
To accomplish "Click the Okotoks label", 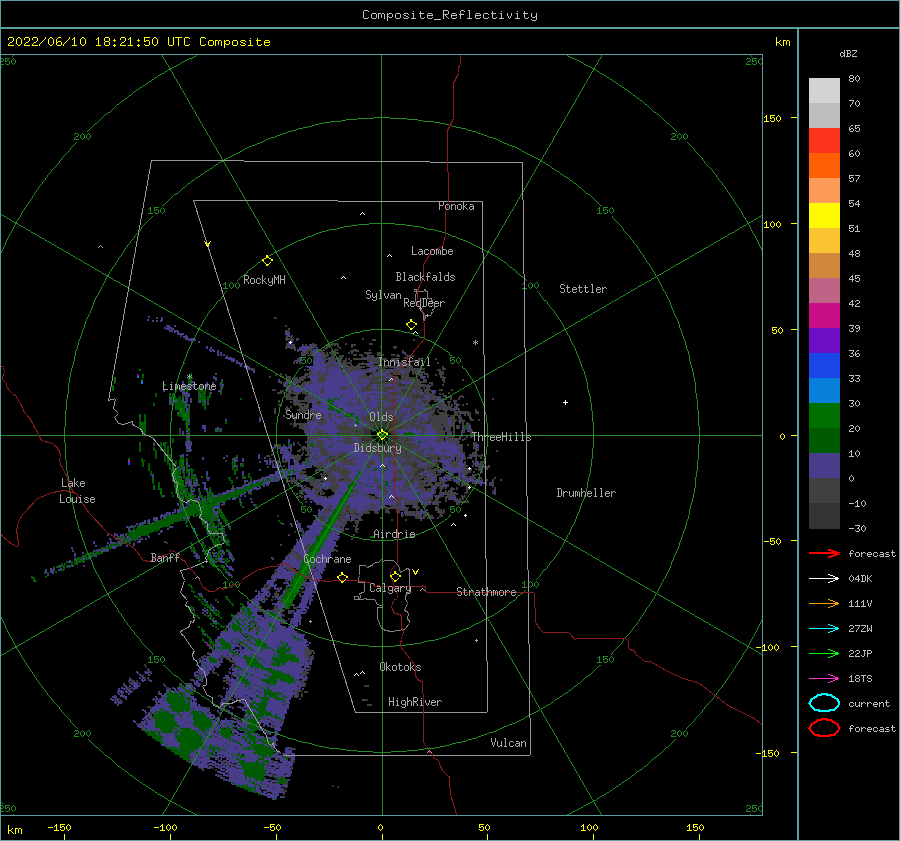I will click(x=400, y=667).
